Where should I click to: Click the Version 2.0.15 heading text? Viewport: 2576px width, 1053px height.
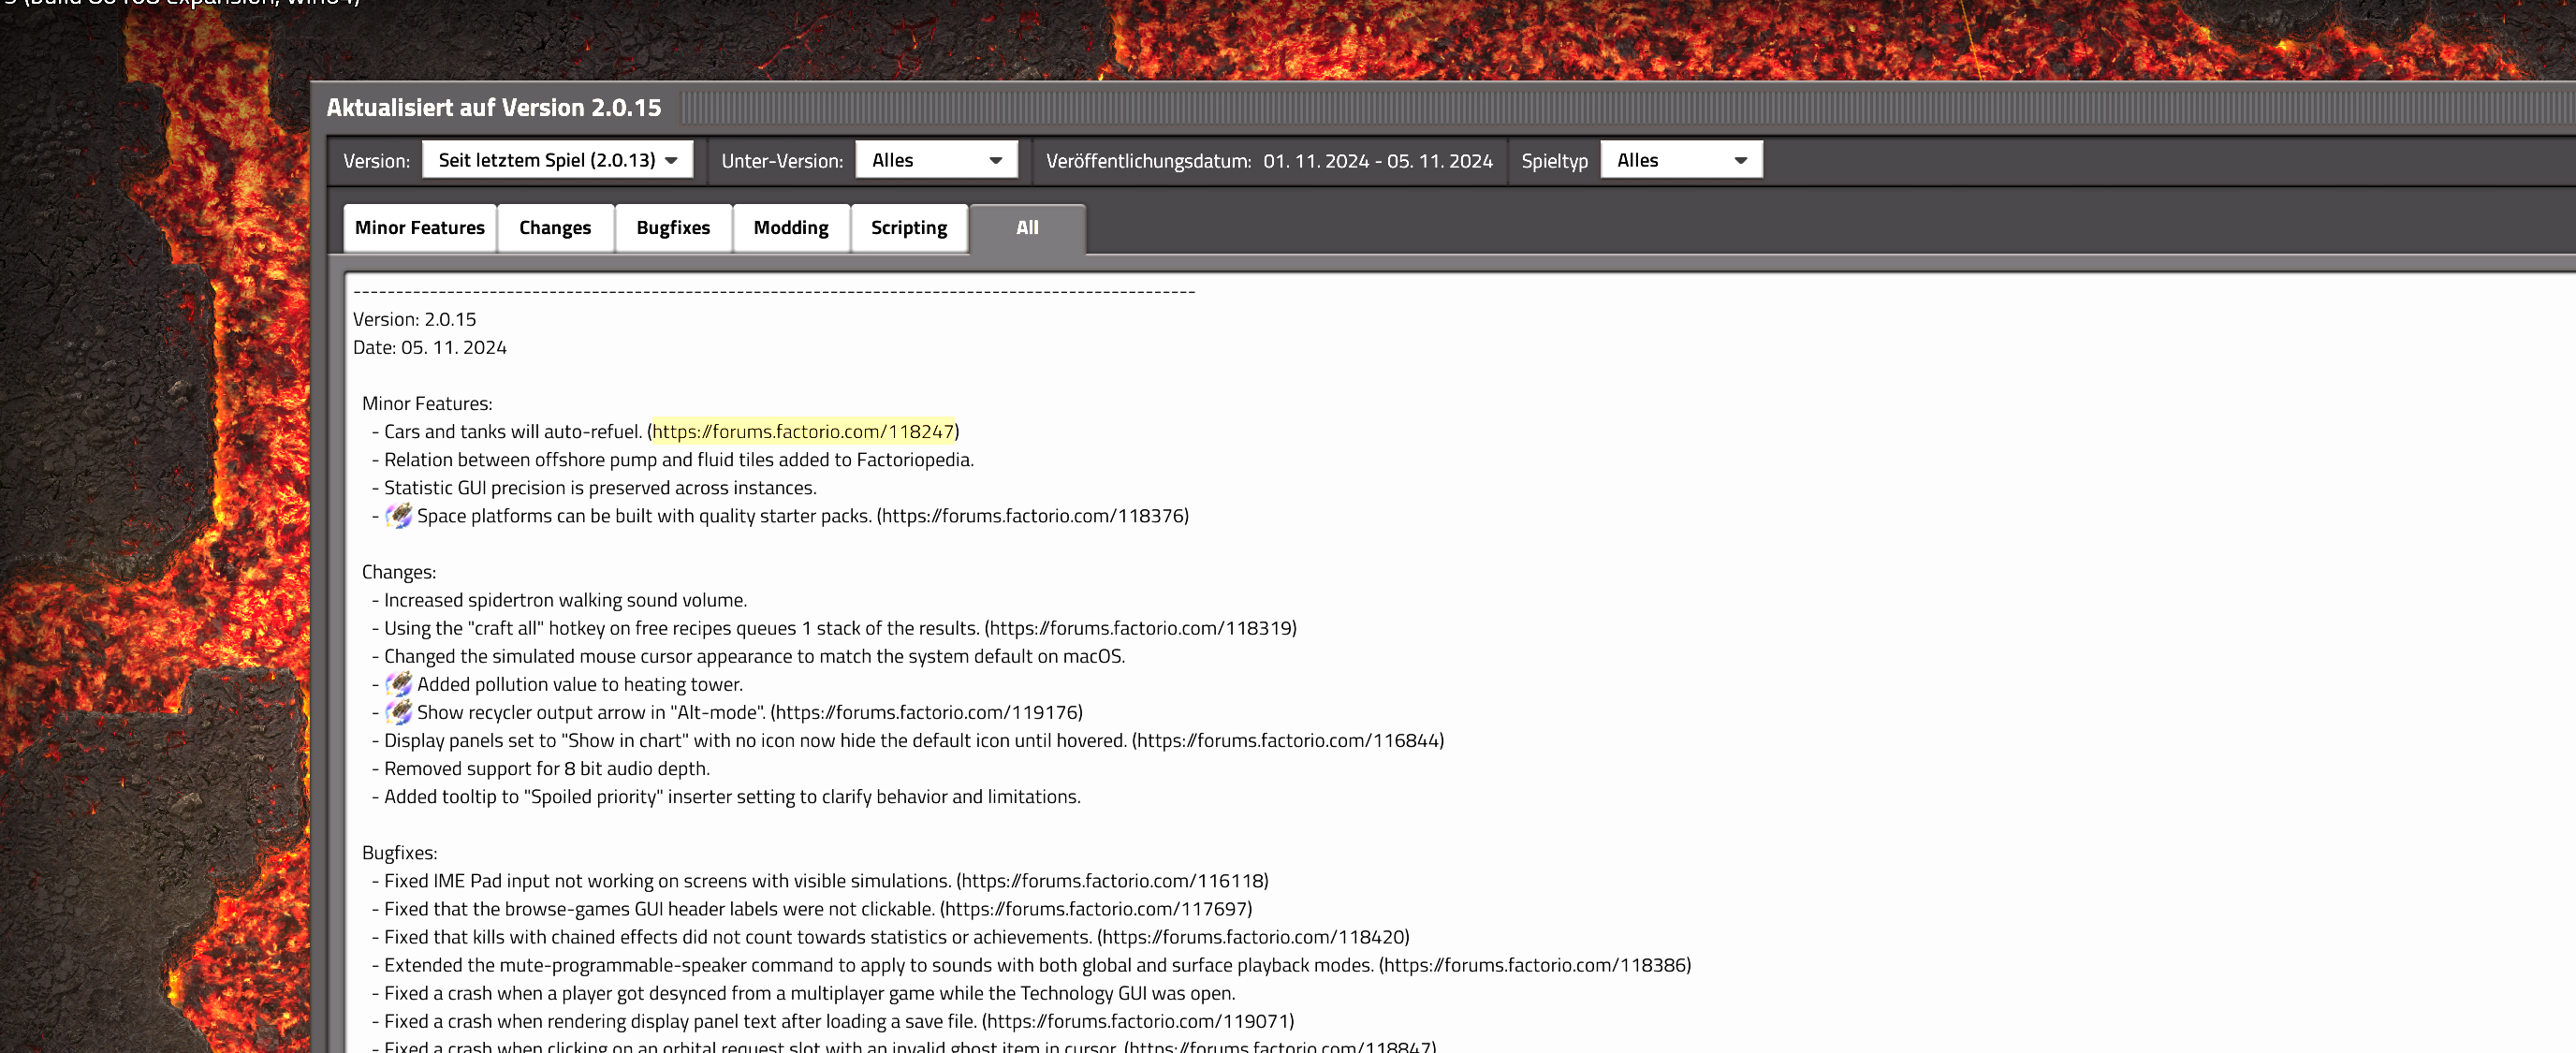point(414,320)
